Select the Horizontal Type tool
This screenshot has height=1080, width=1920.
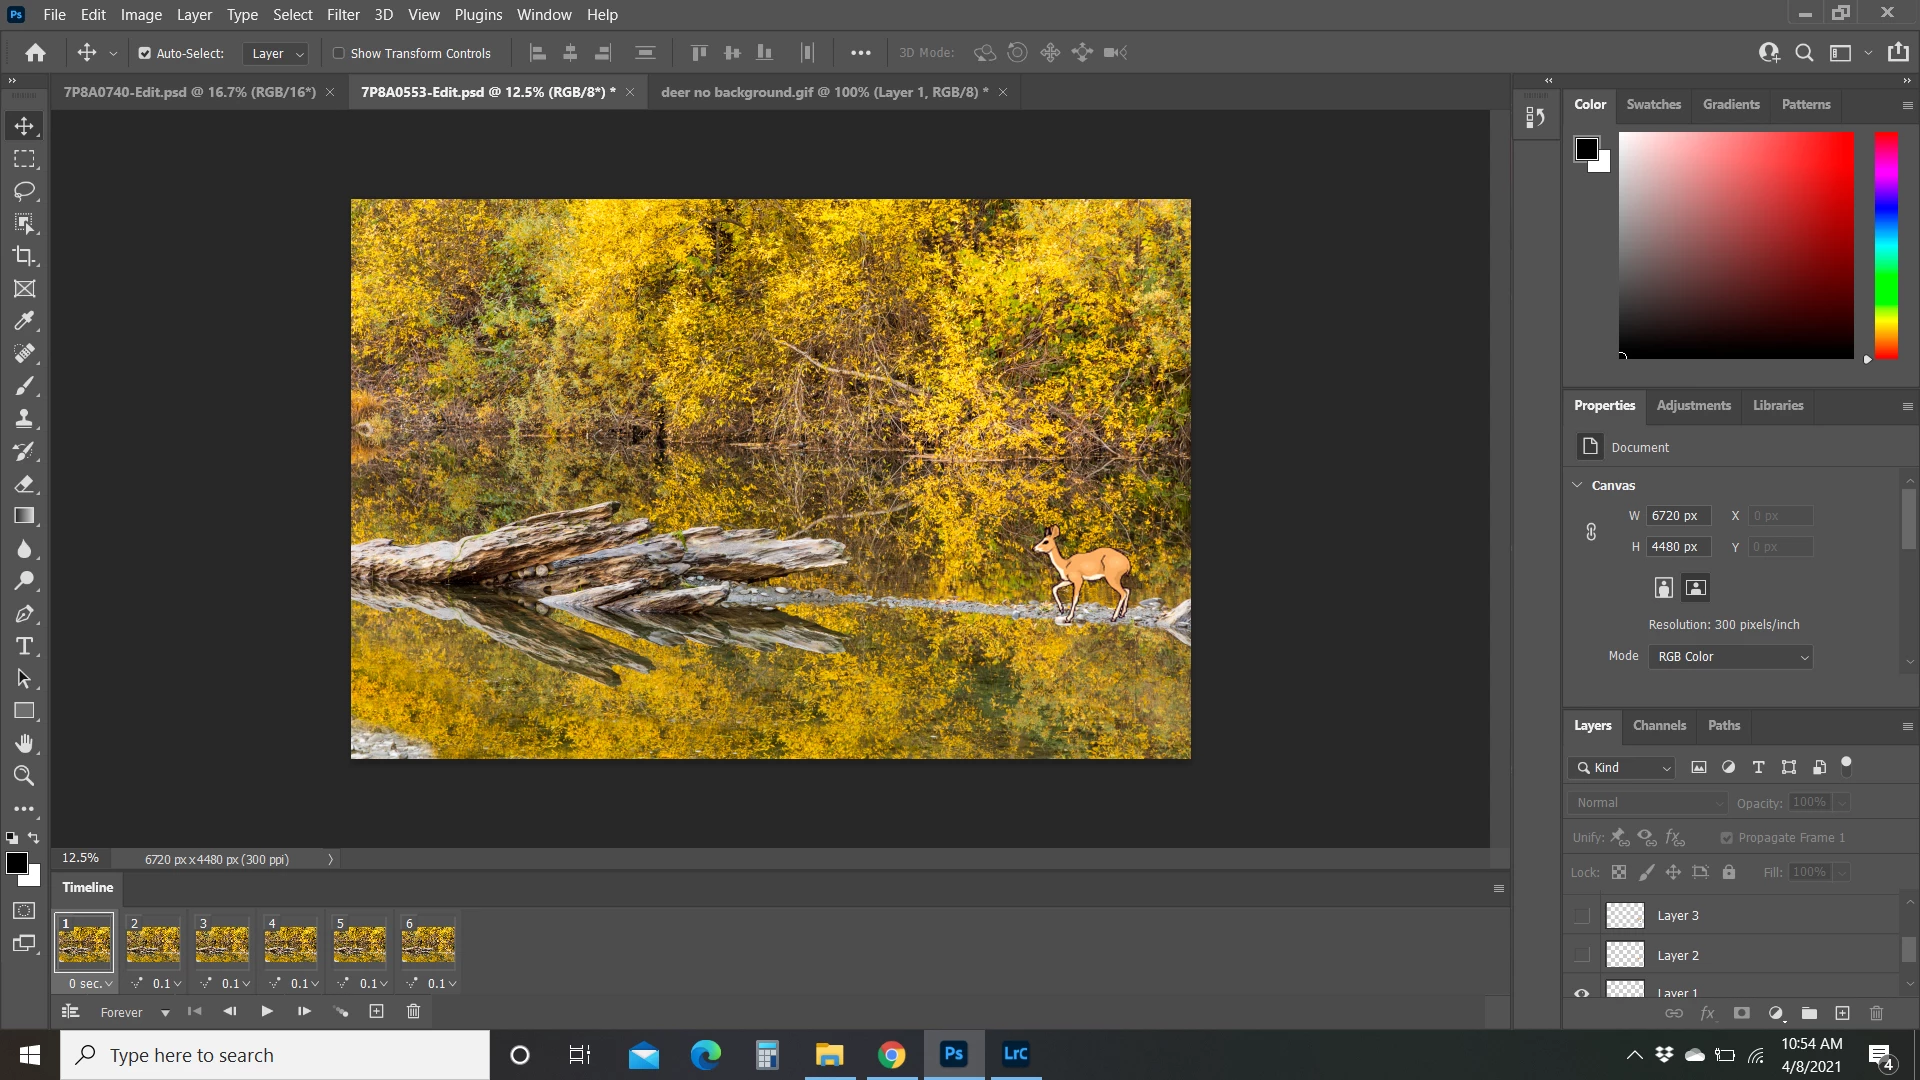coord(24,646)
